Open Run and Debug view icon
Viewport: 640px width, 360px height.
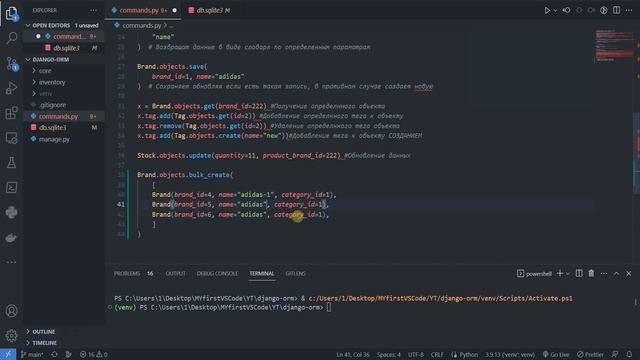pos(11,88)
